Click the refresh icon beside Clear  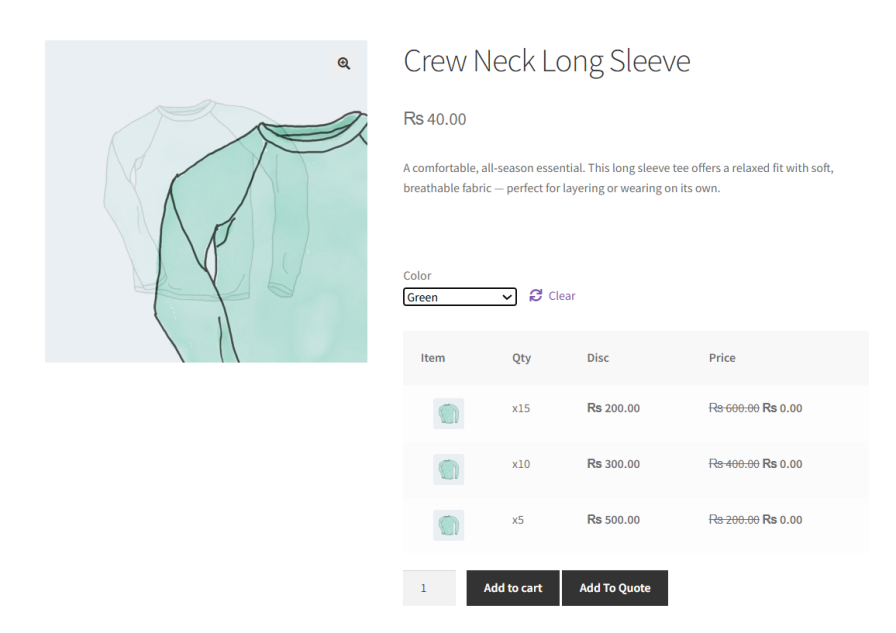(x=536, y=295)
